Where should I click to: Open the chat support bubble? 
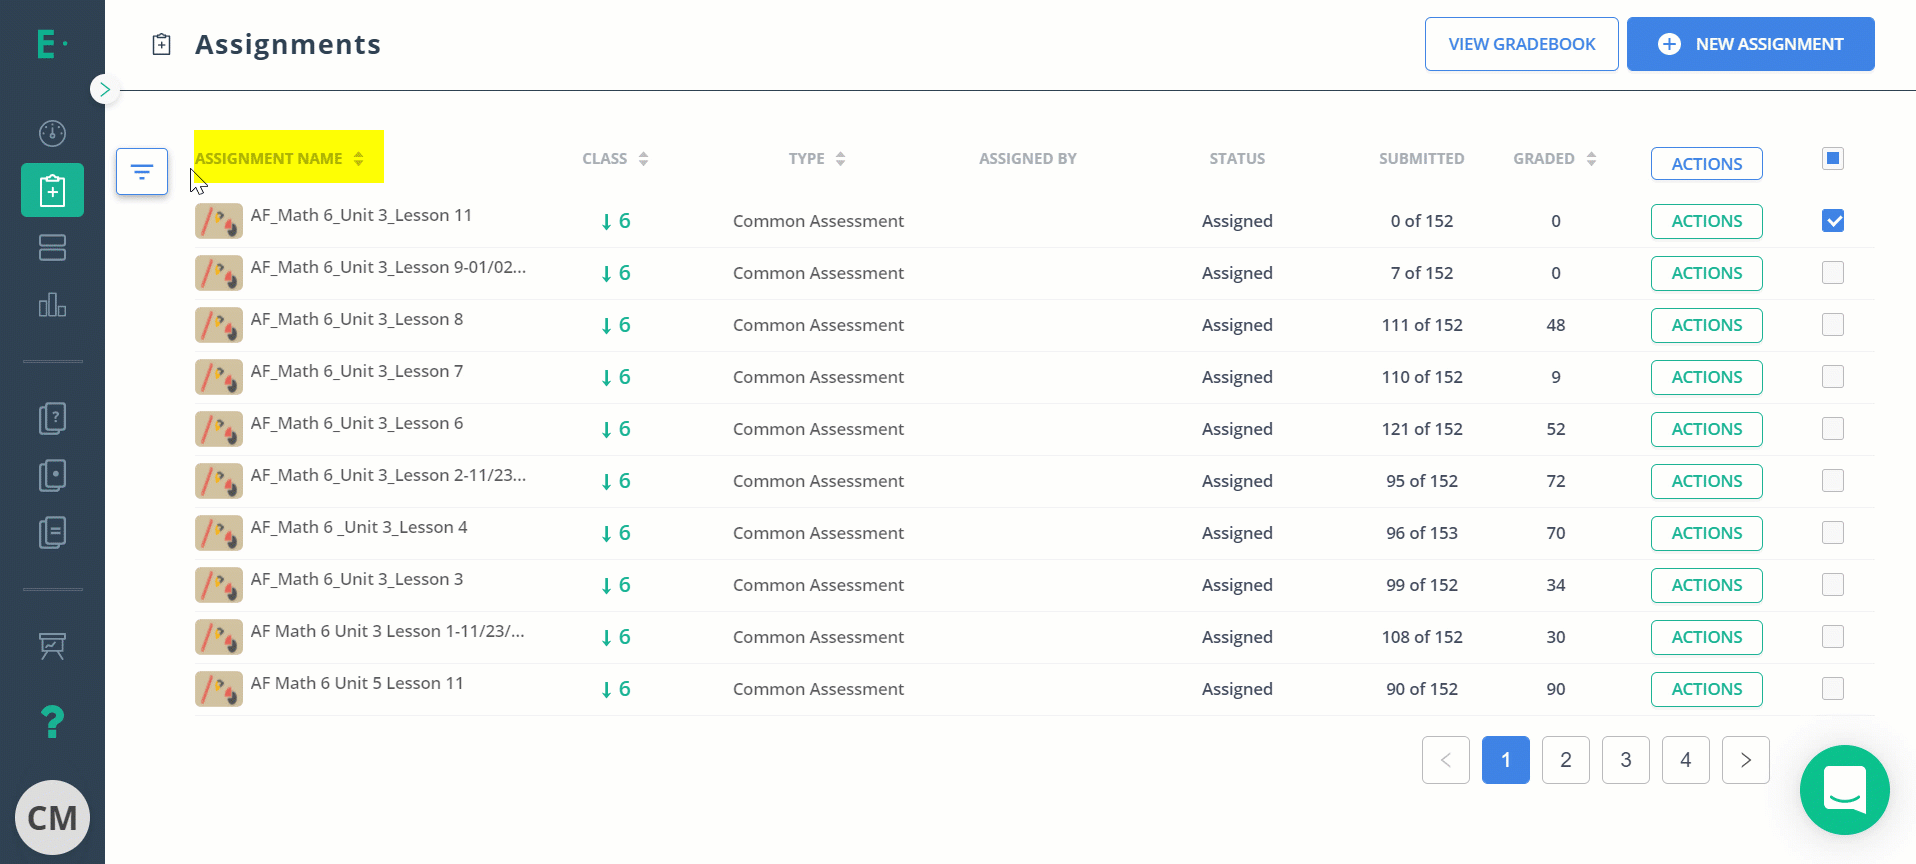pyautogui.click(x=1844, y=790)
